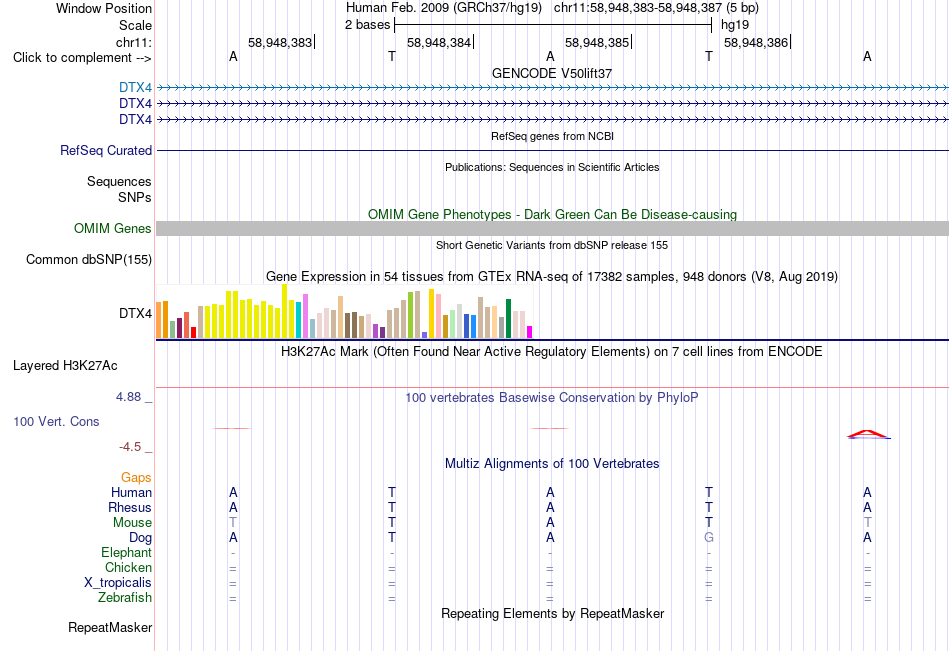Click the green 'OMIM Gene Phenotypes' title
This screenshot has width=950, height=651.
(x=552, y=215)
